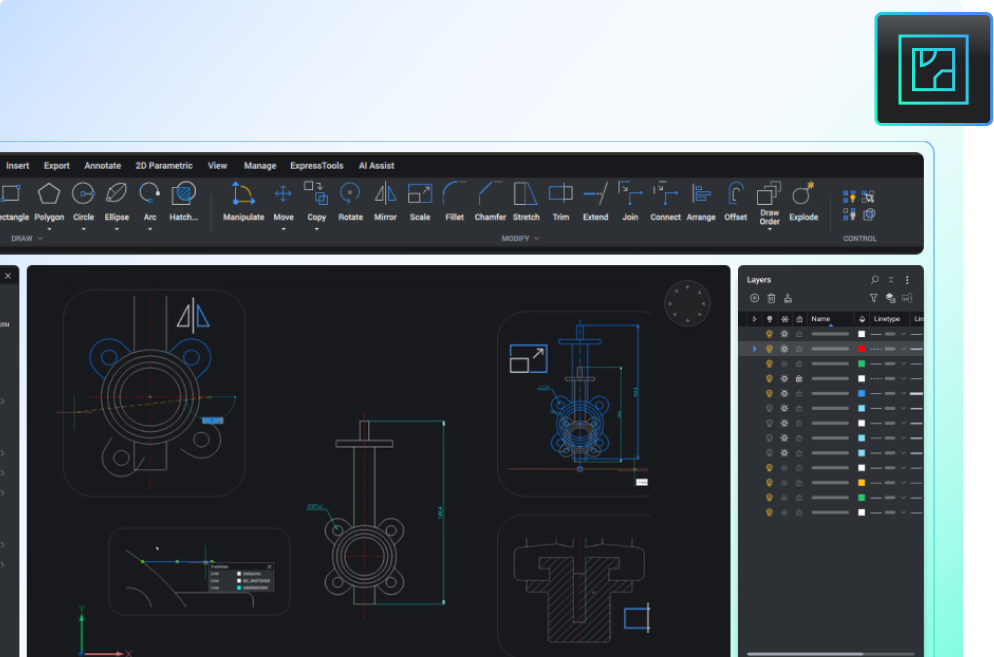Open the Arc tool dropdown arrow
Screen dimensions: 994x657
(x=150, y=229)
